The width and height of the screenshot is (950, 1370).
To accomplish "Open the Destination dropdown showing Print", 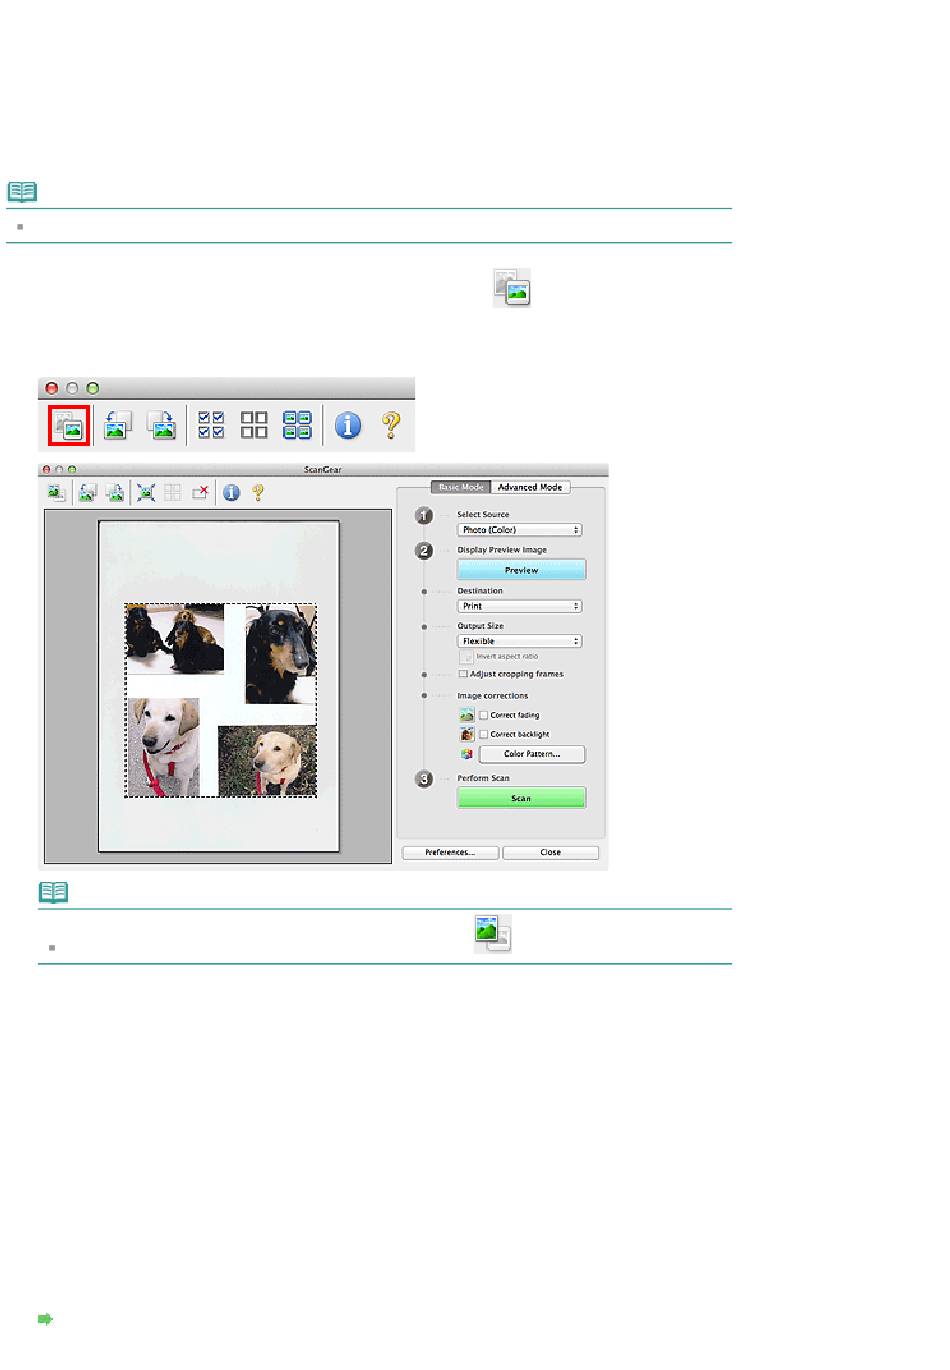I will pos(520,606).
